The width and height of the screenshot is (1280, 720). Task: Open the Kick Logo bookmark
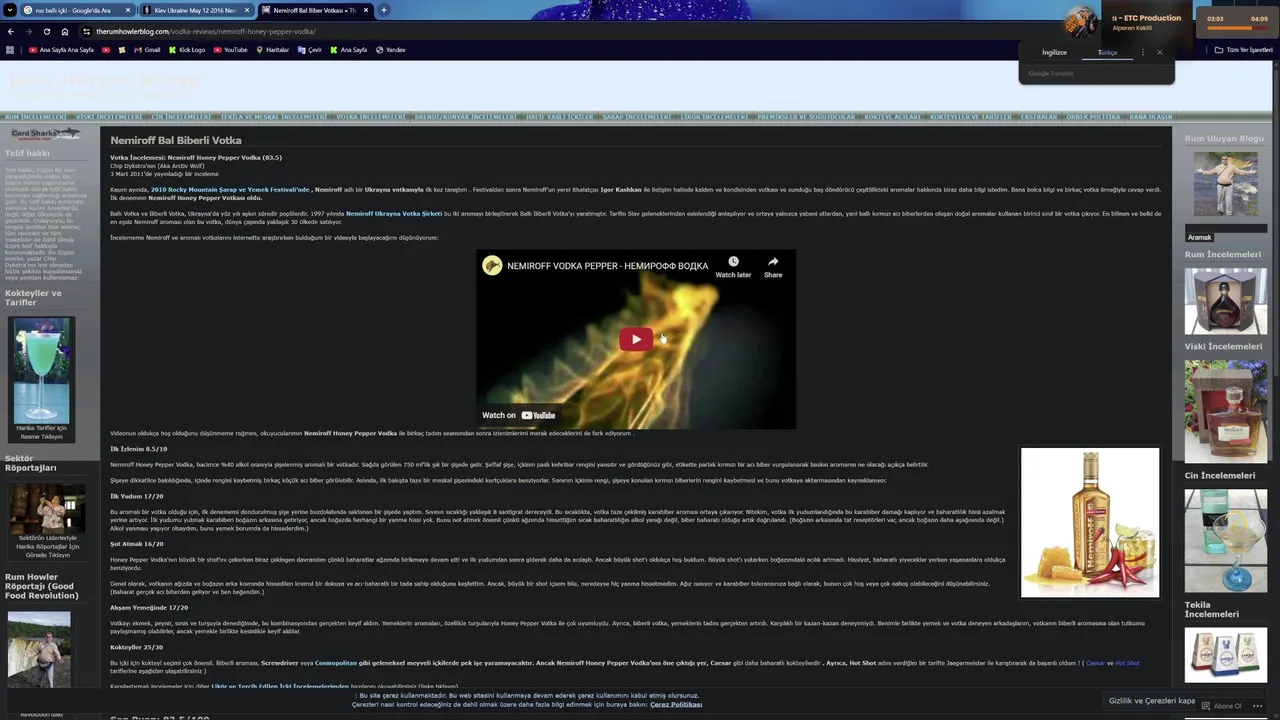(187, 50)
